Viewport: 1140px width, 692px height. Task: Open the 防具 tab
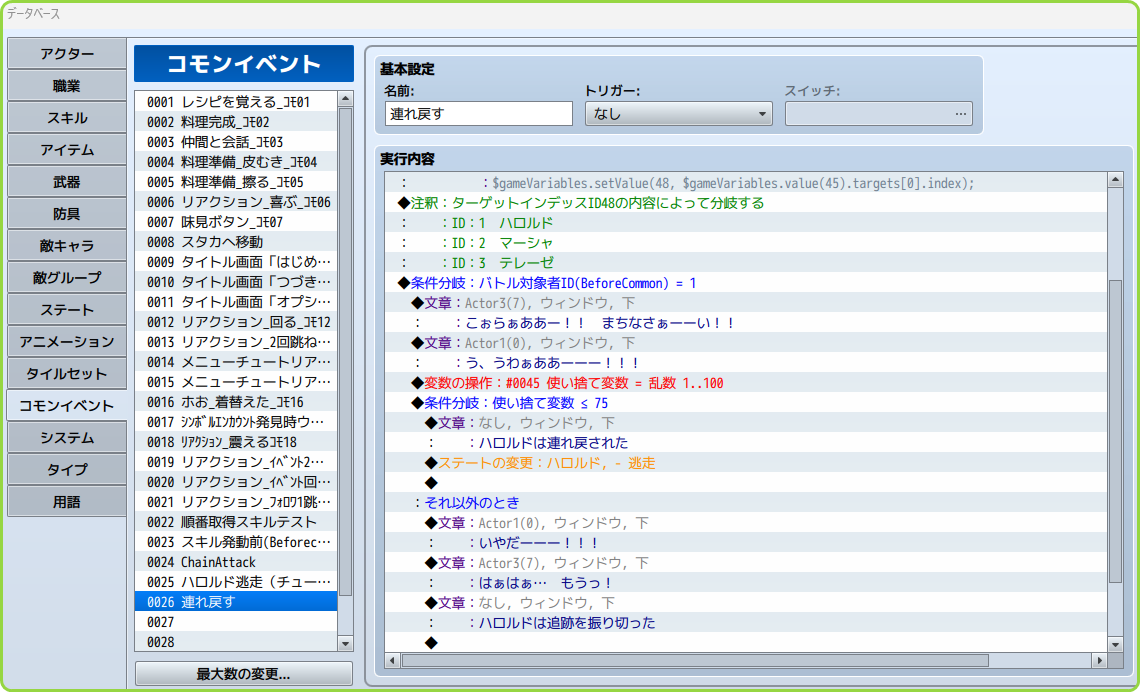click(67, 214)
